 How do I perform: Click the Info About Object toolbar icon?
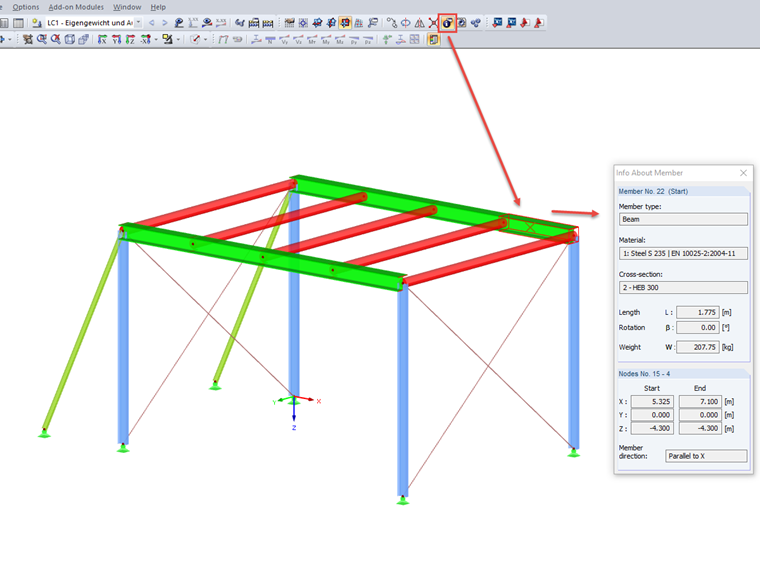[447, 23]
